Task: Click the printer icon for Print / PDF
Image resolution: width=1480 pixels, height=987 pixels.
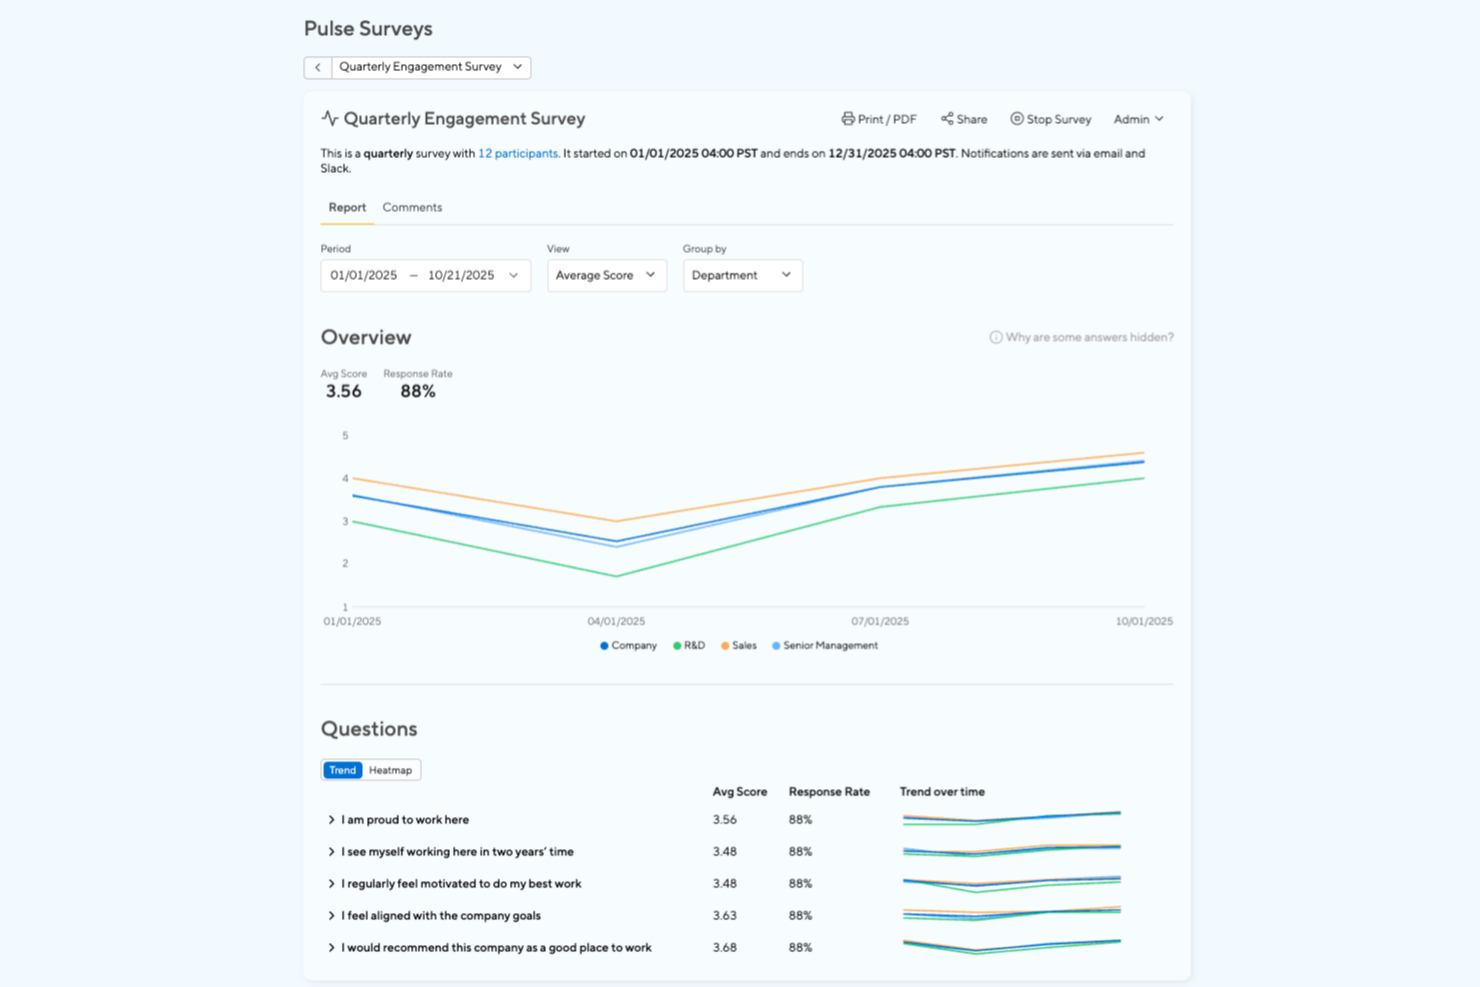Action: tap(848, 119)
